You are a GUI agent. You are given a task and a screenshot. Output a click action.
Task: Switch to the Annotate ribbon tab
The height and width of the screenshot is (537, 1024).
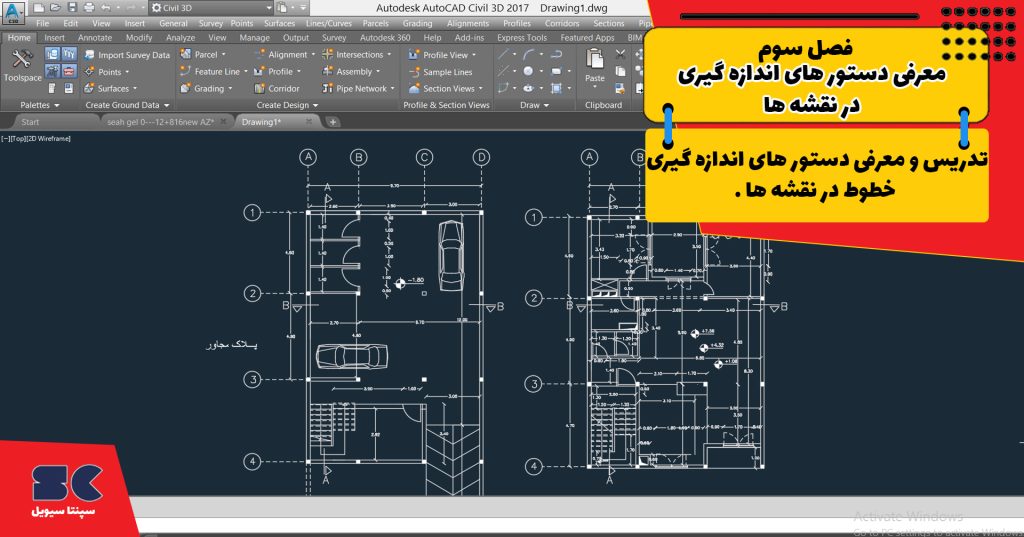[x=95, y=38]
